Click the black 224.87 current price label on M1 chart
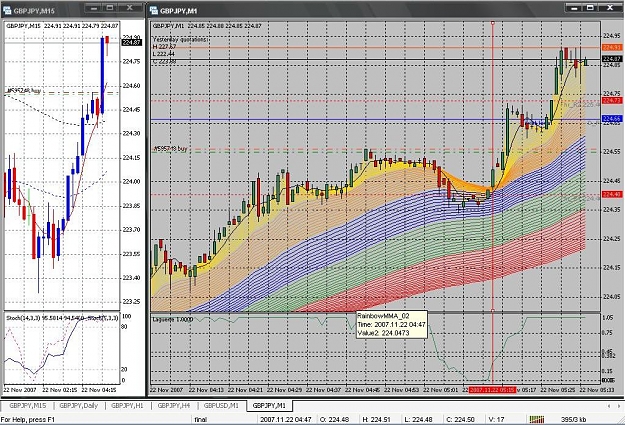625x425 pixels. pyautogui.click(x=611, y=59)
